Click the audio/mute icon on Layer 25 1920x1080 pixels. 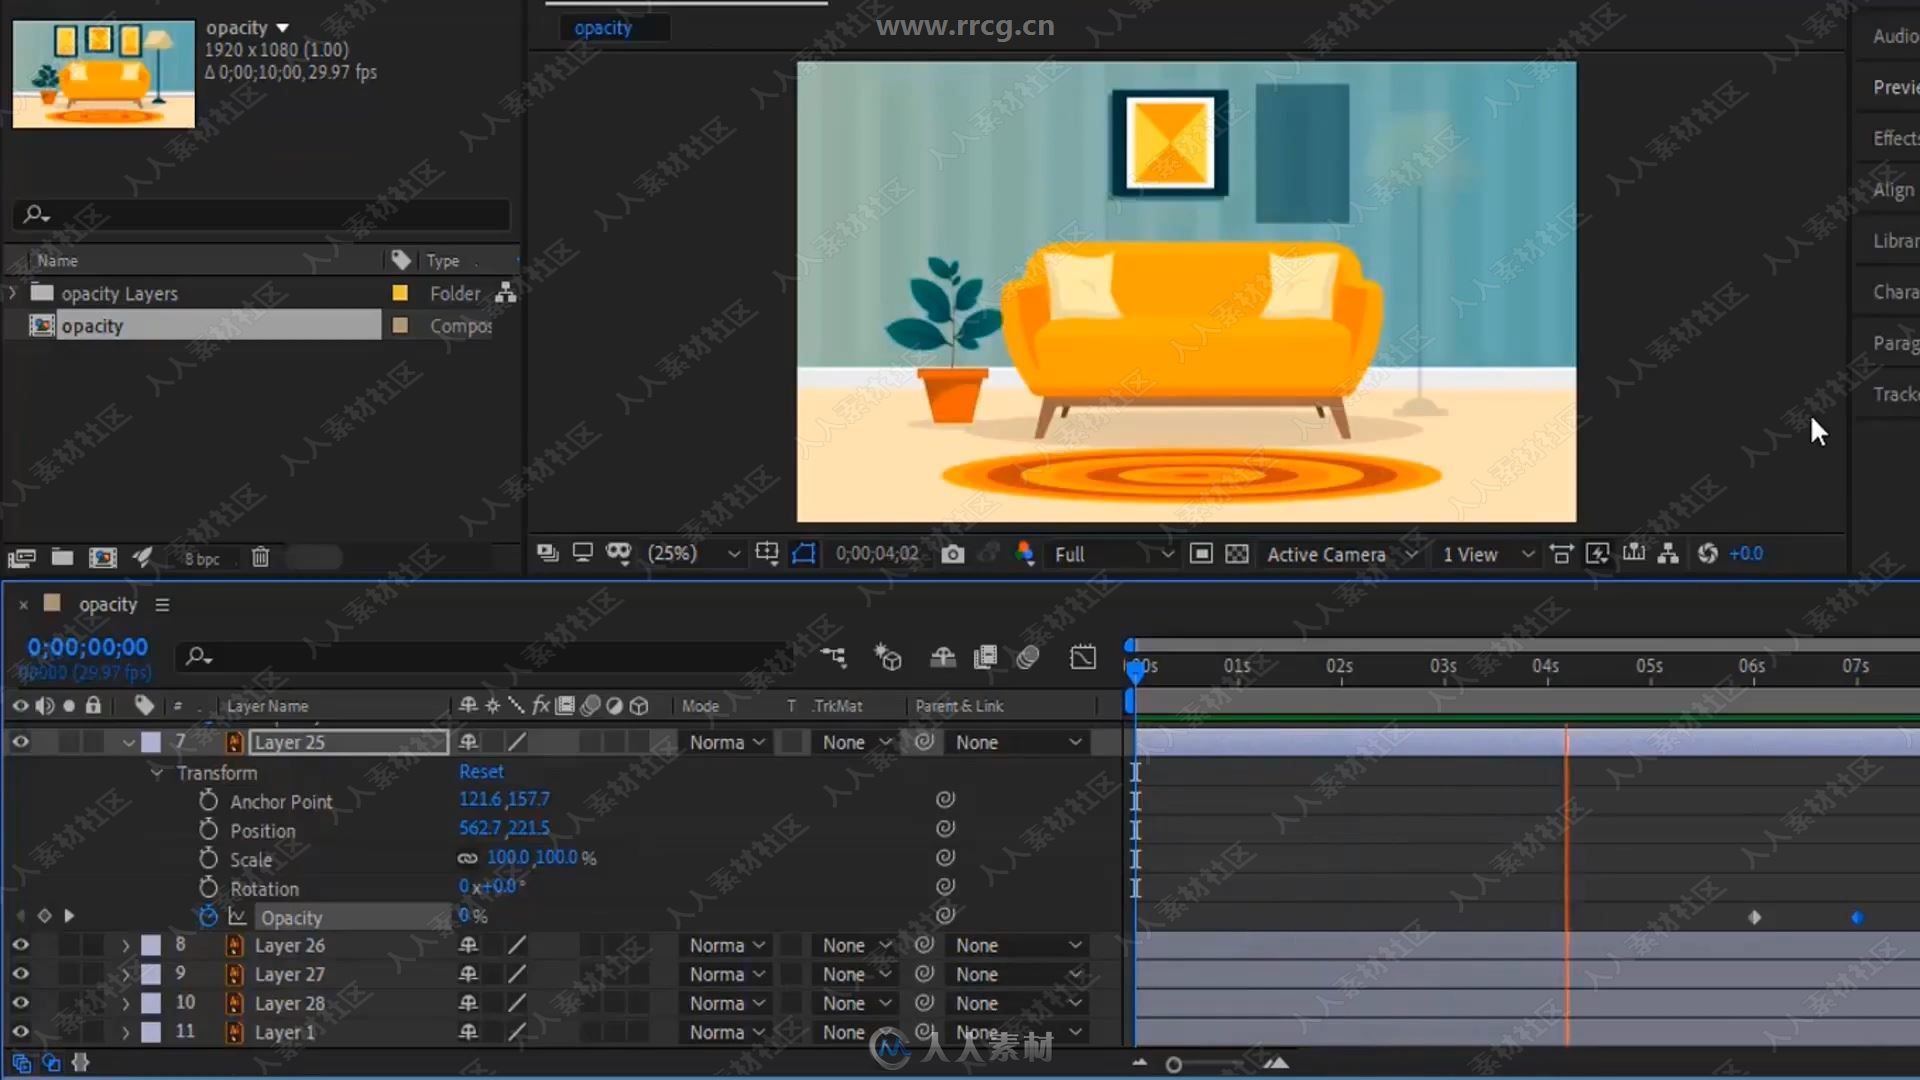tap(44, 741)
